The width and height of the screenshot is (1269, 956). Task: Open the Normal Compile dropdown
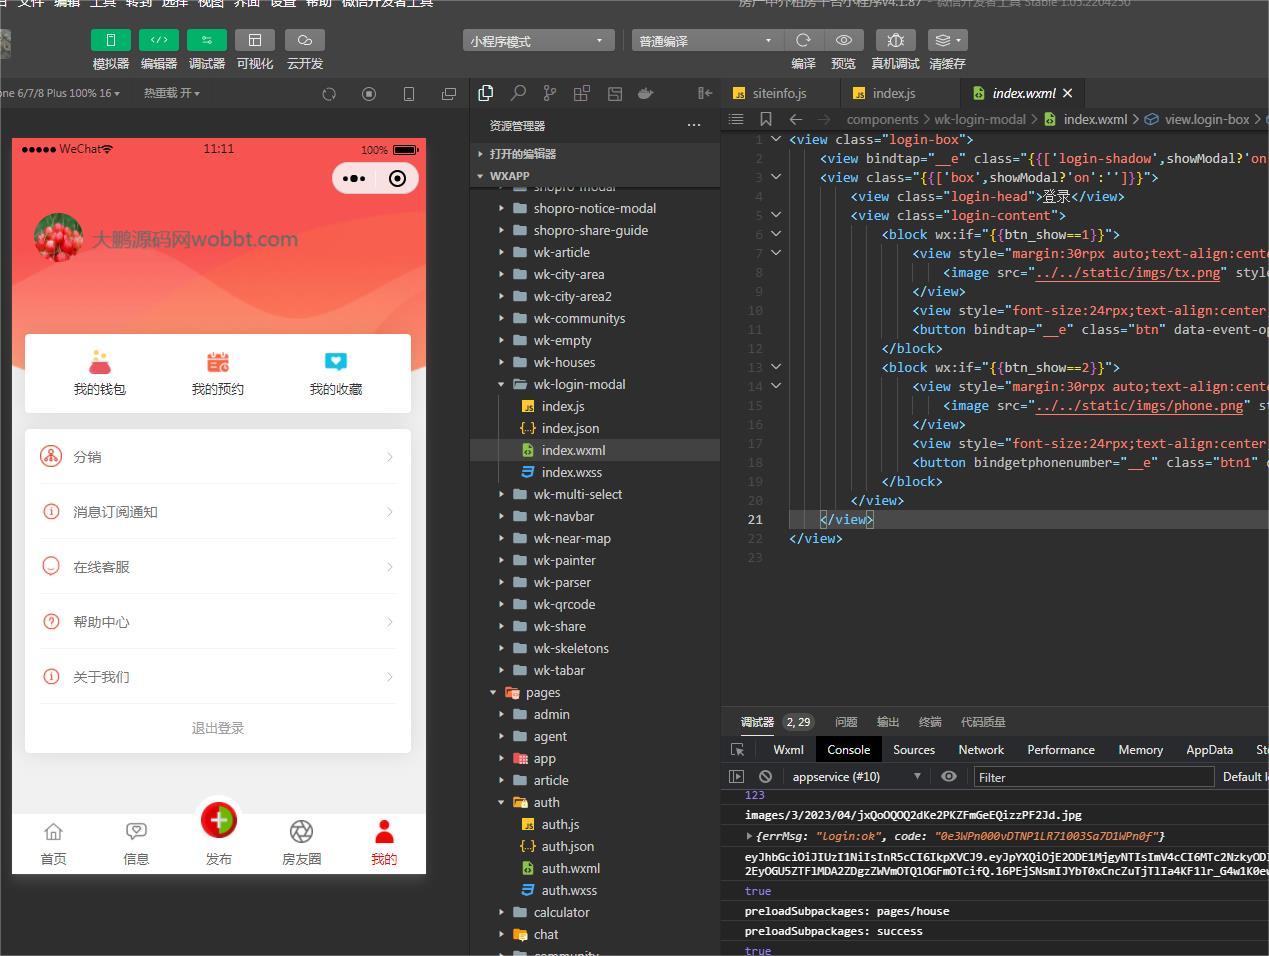coord(705,41)
